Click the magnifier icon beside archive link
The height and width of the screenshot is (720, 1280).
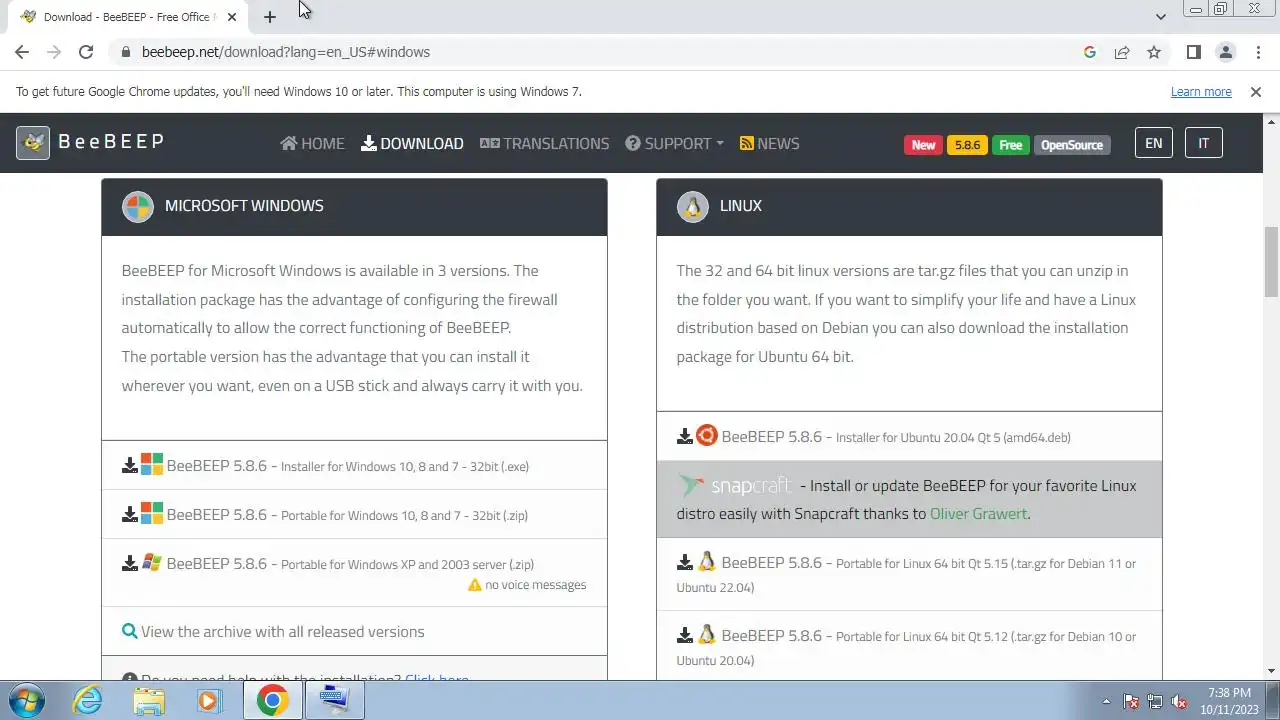130,632
